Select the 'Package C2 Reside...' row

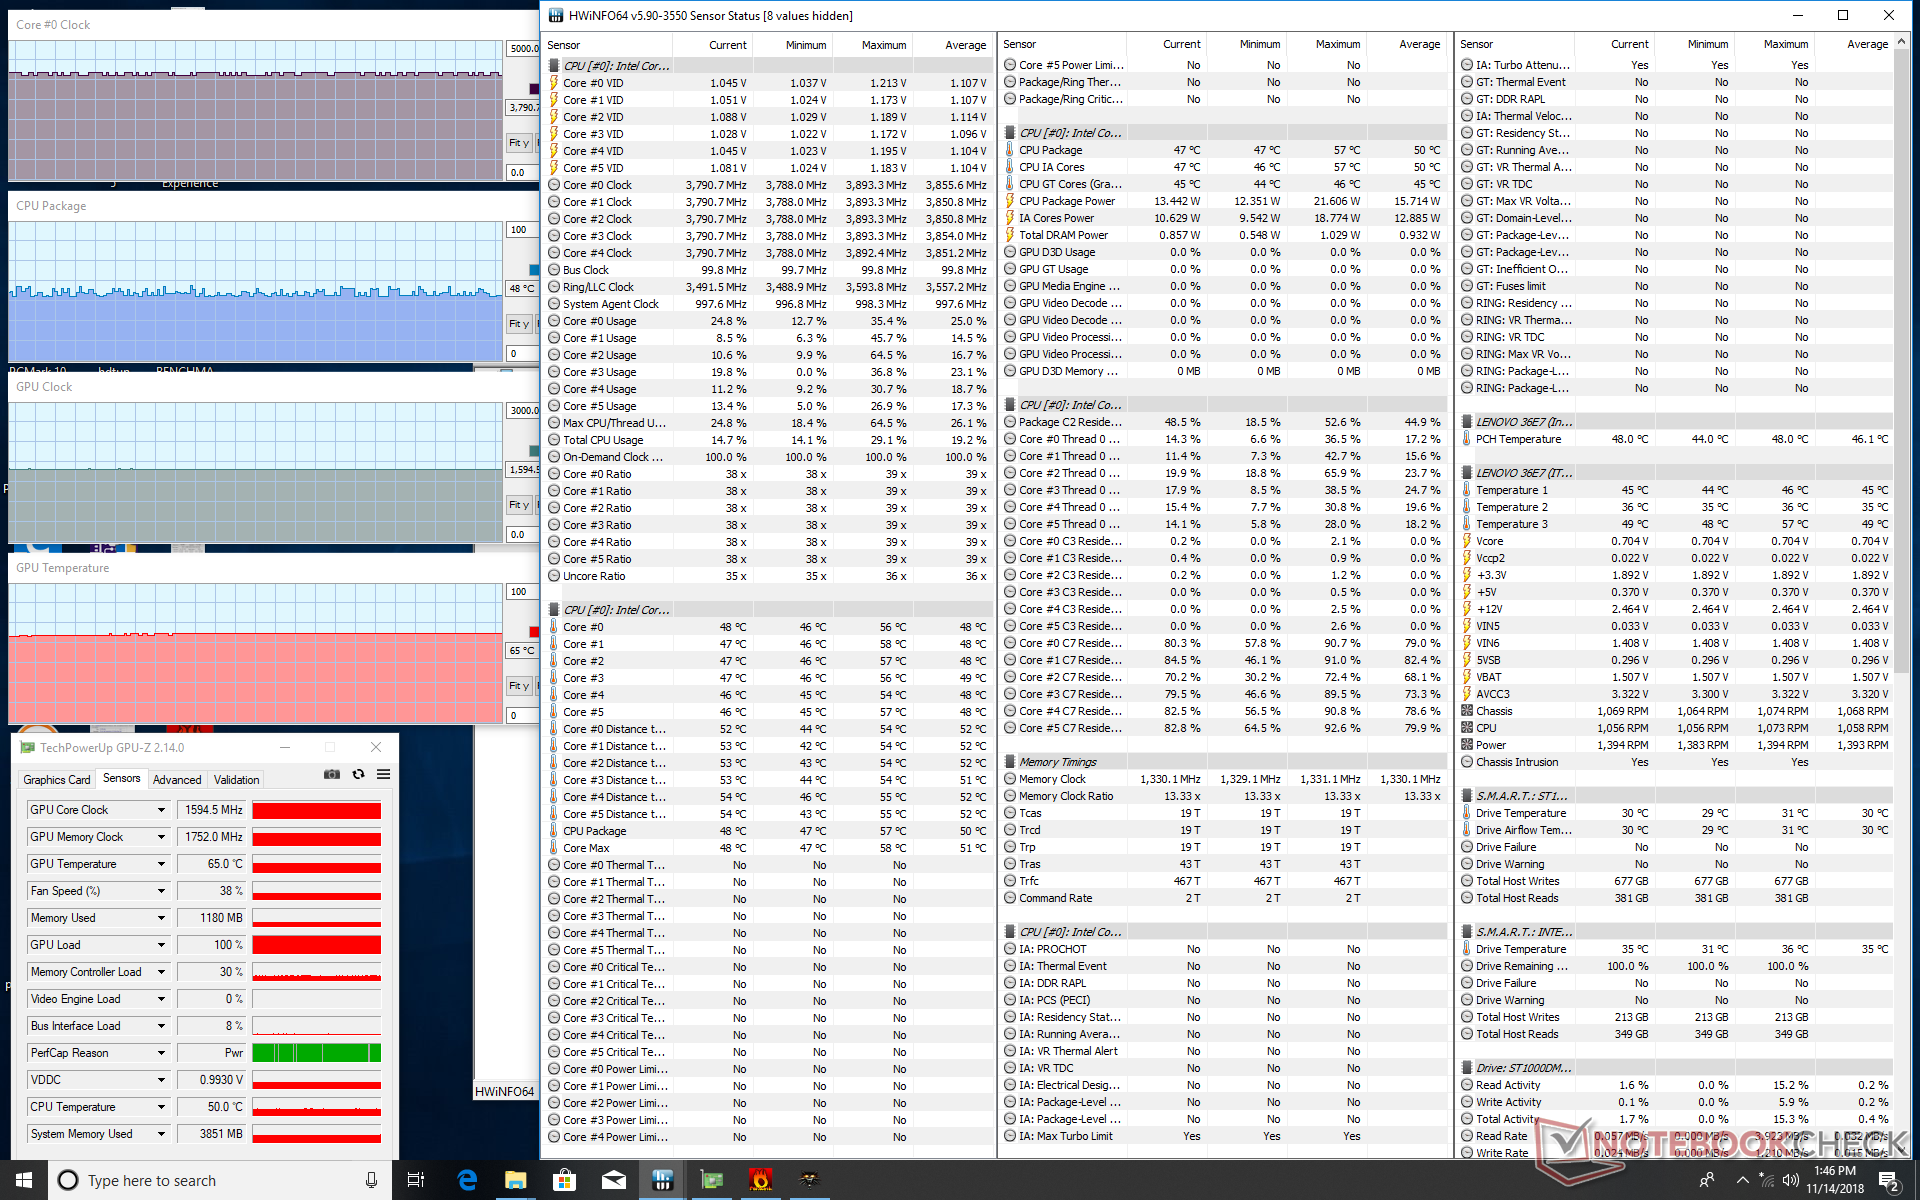pos(1225,422)
